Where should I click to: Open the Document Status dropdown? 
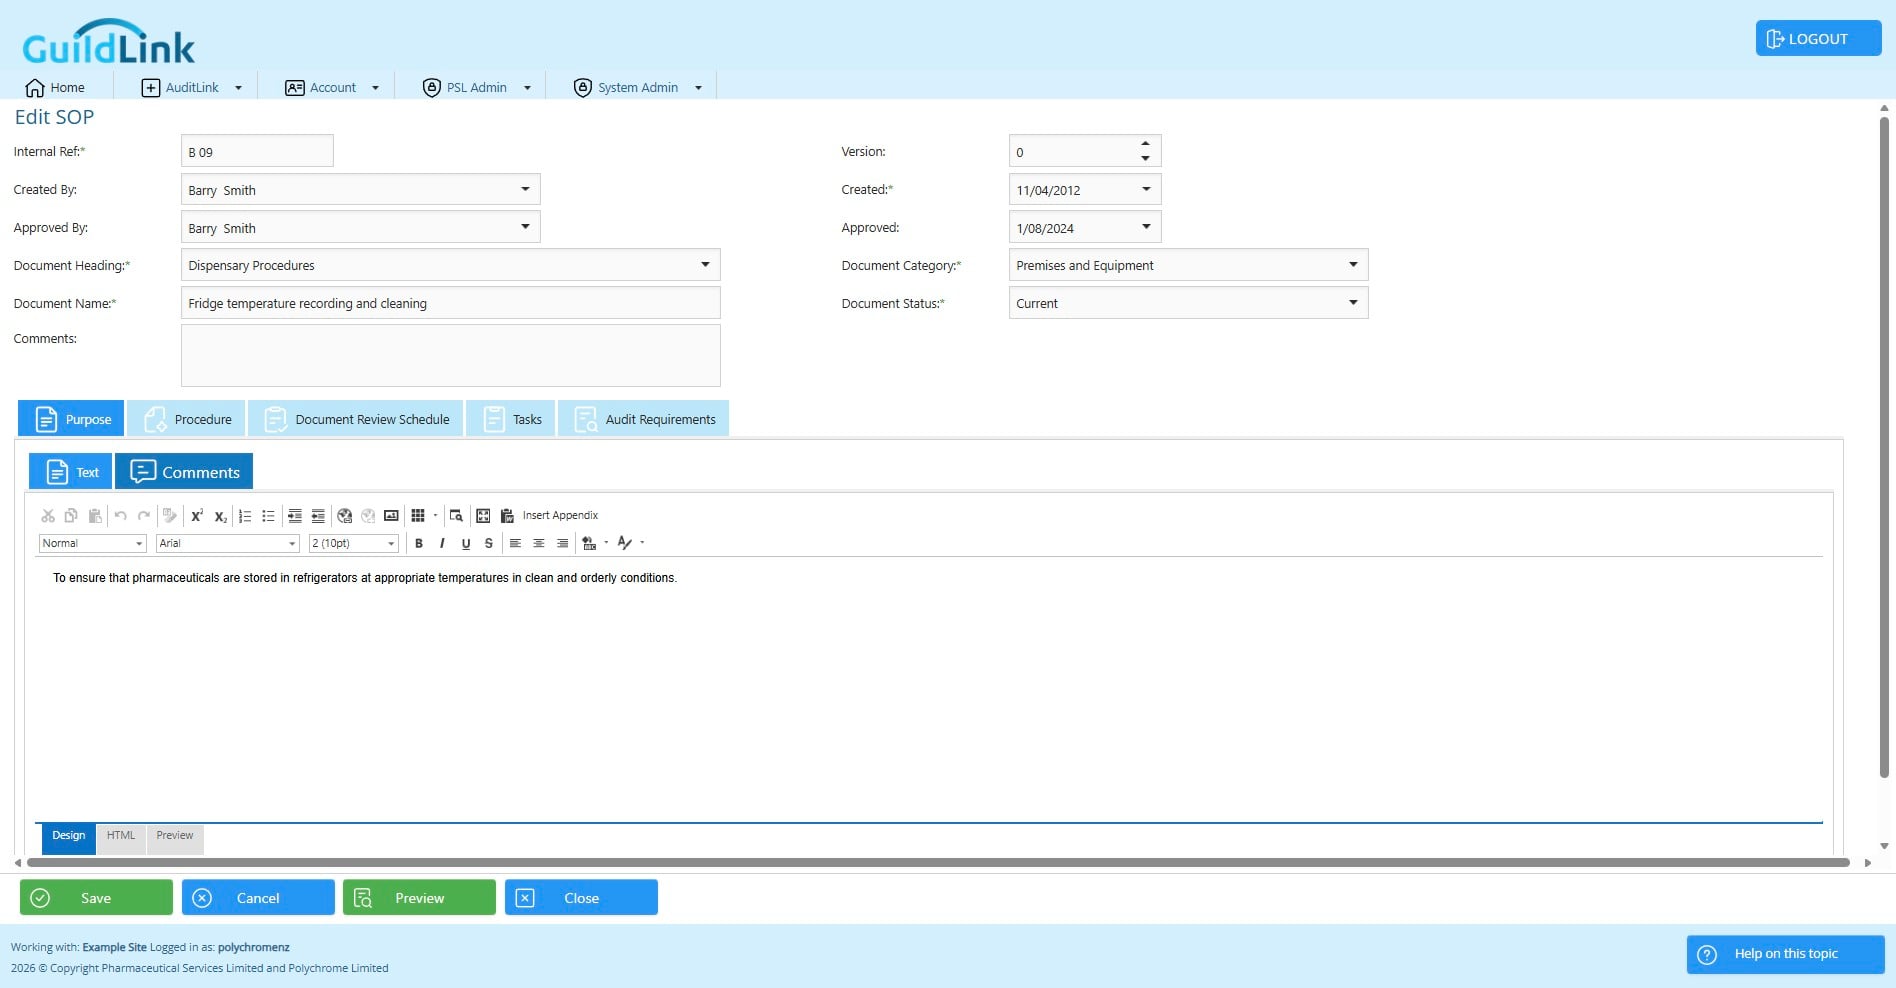coord(1353,303)
